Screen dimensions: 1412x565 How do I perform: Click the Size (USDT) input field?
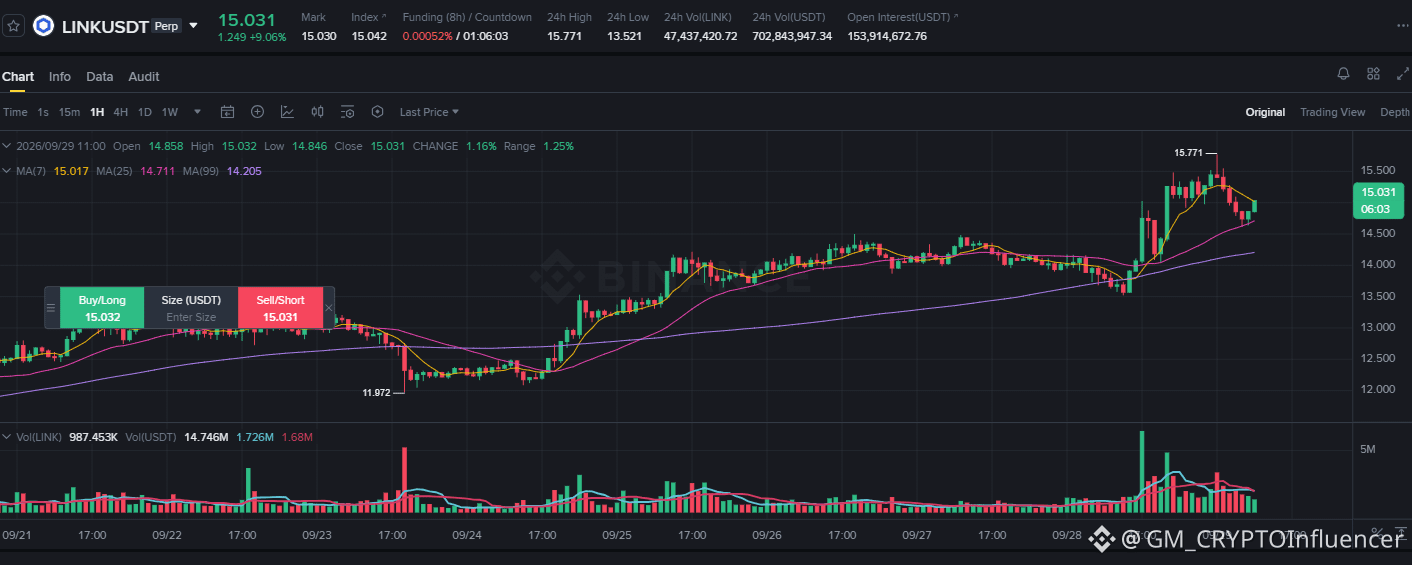tap(191, 317)
